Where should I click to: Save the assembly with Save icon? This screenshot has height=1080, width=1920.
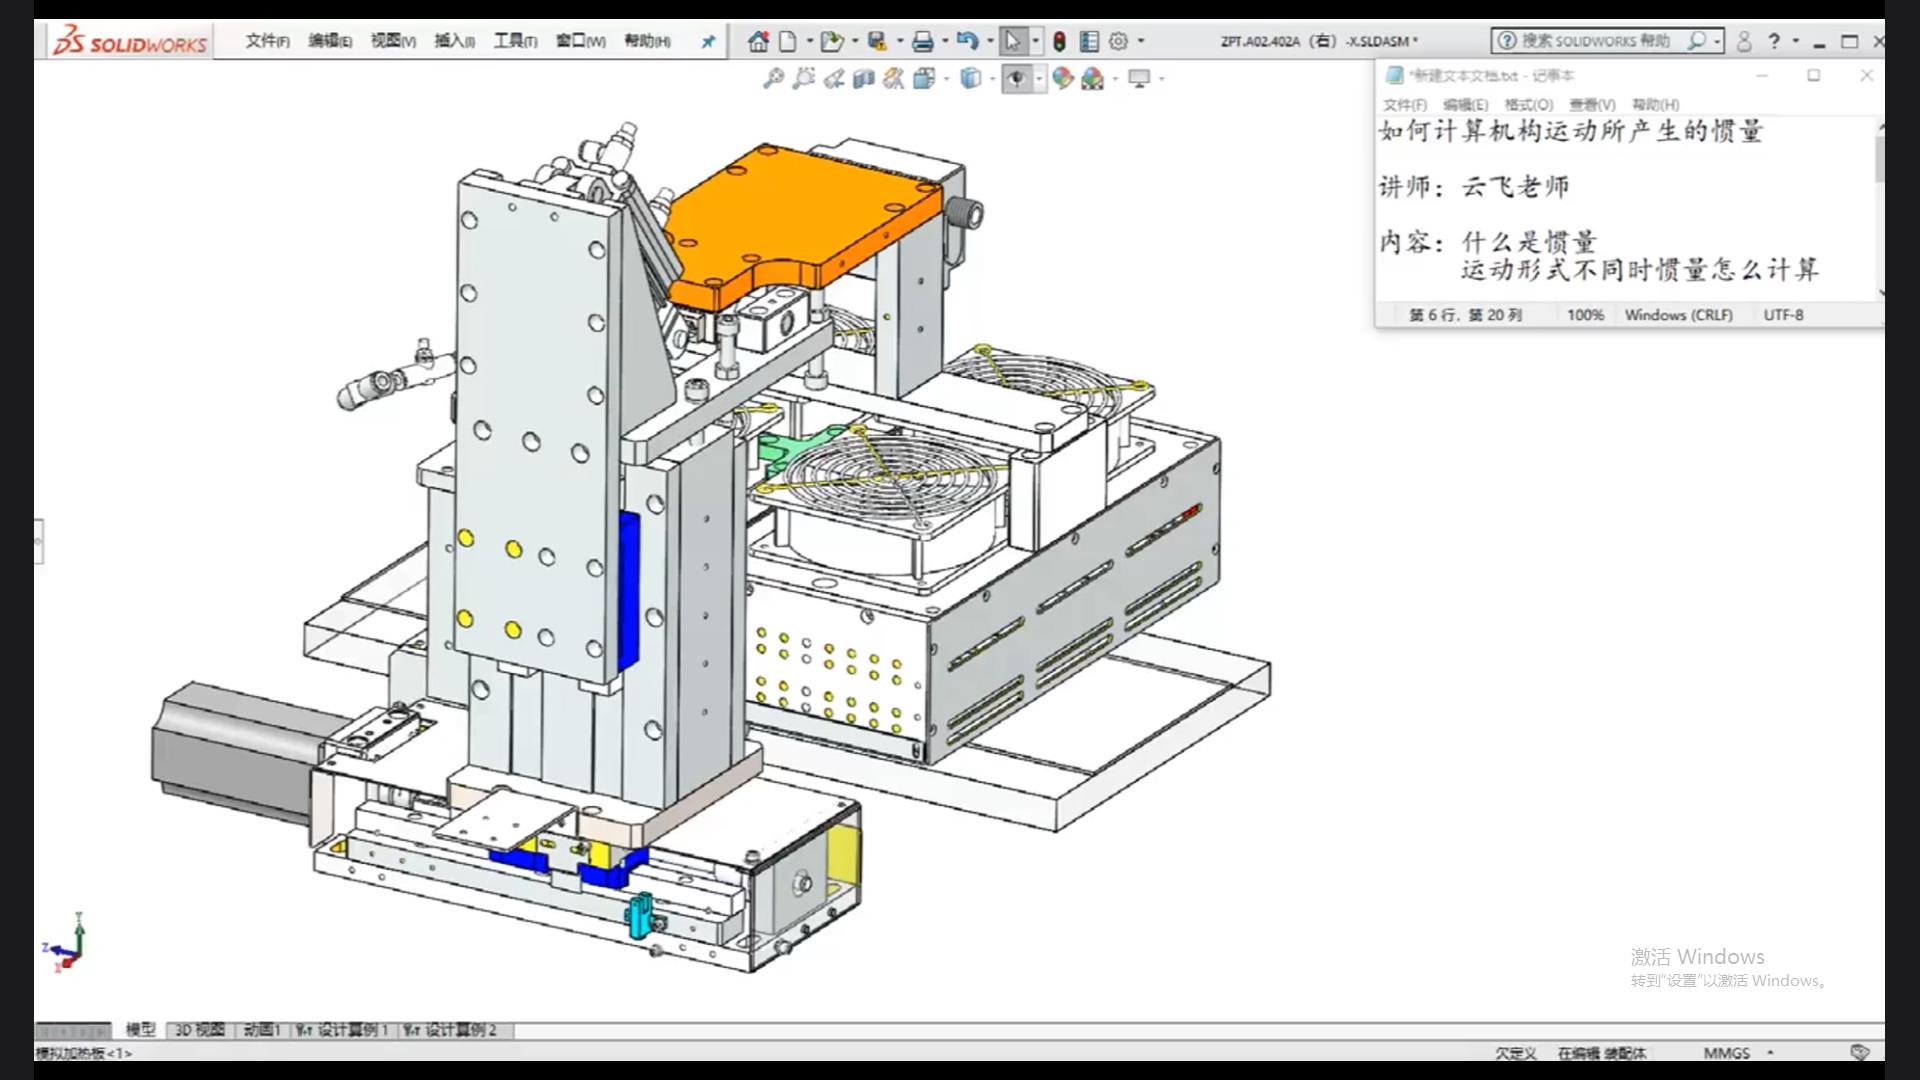(877, 41)
